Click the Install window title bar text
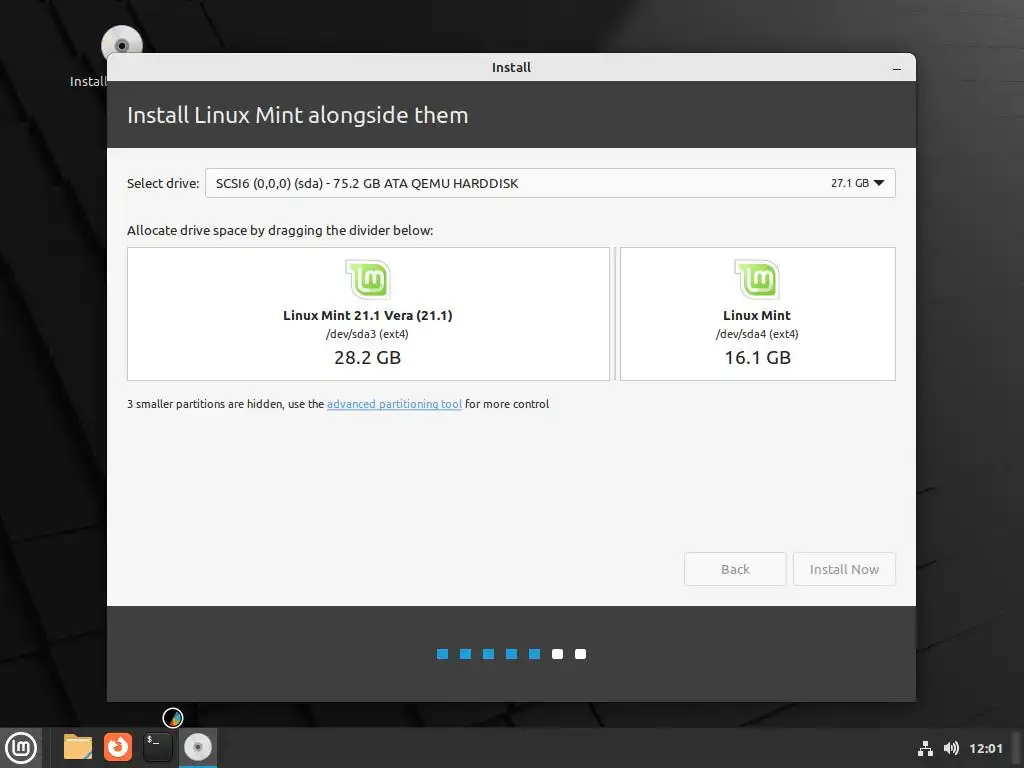 point(511,67)
